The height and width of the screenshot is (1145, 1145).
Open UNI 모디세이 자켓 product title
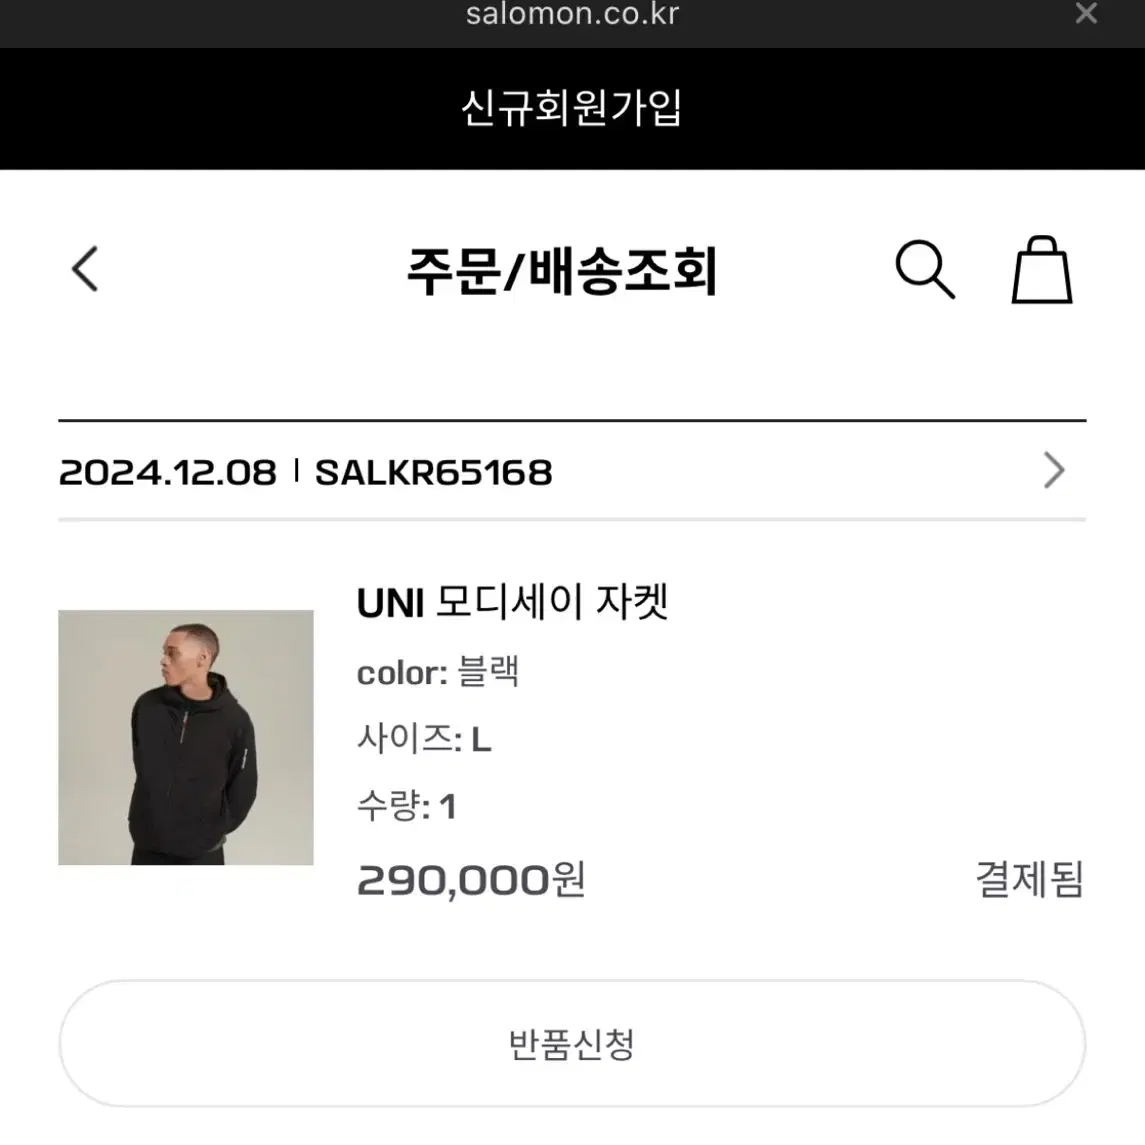[x=513, y=603]
